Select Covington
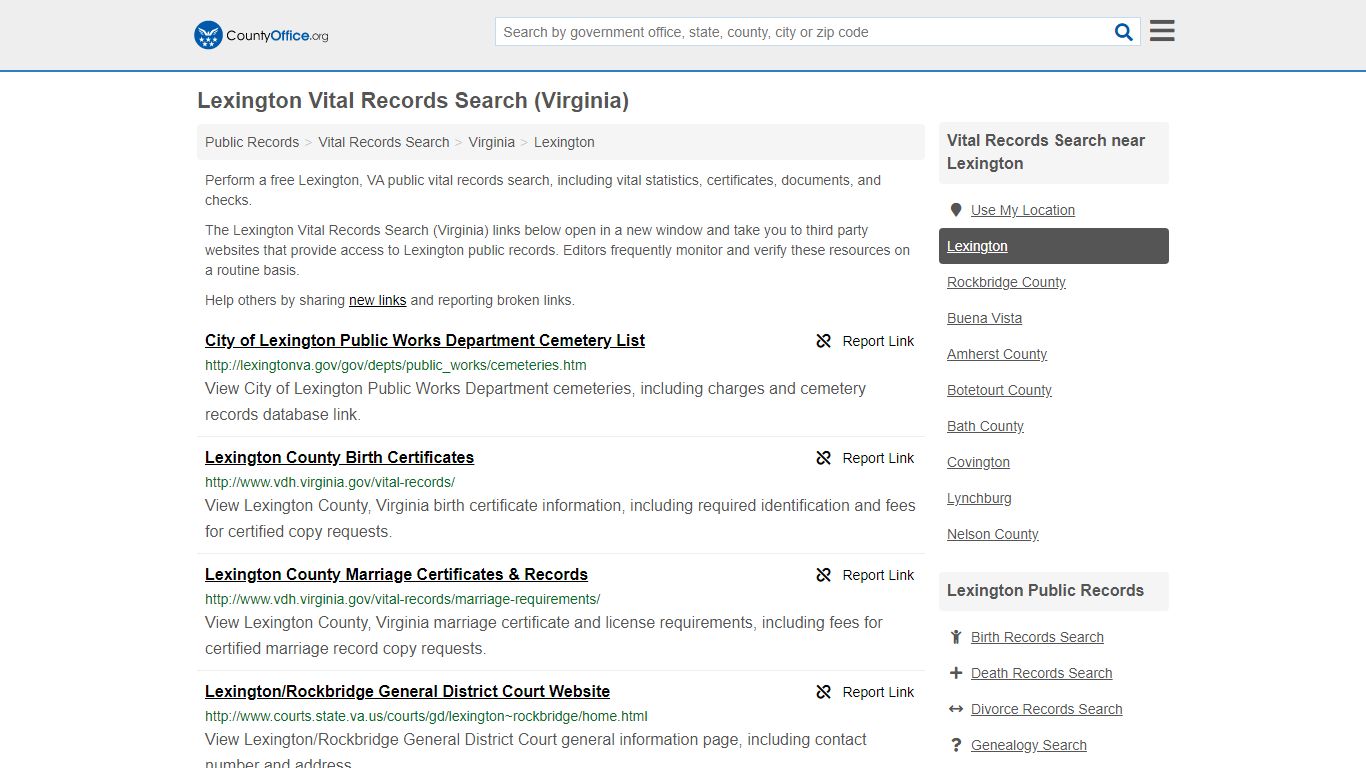Viewport: 1366px width, 768px height. tap(978, 462)
